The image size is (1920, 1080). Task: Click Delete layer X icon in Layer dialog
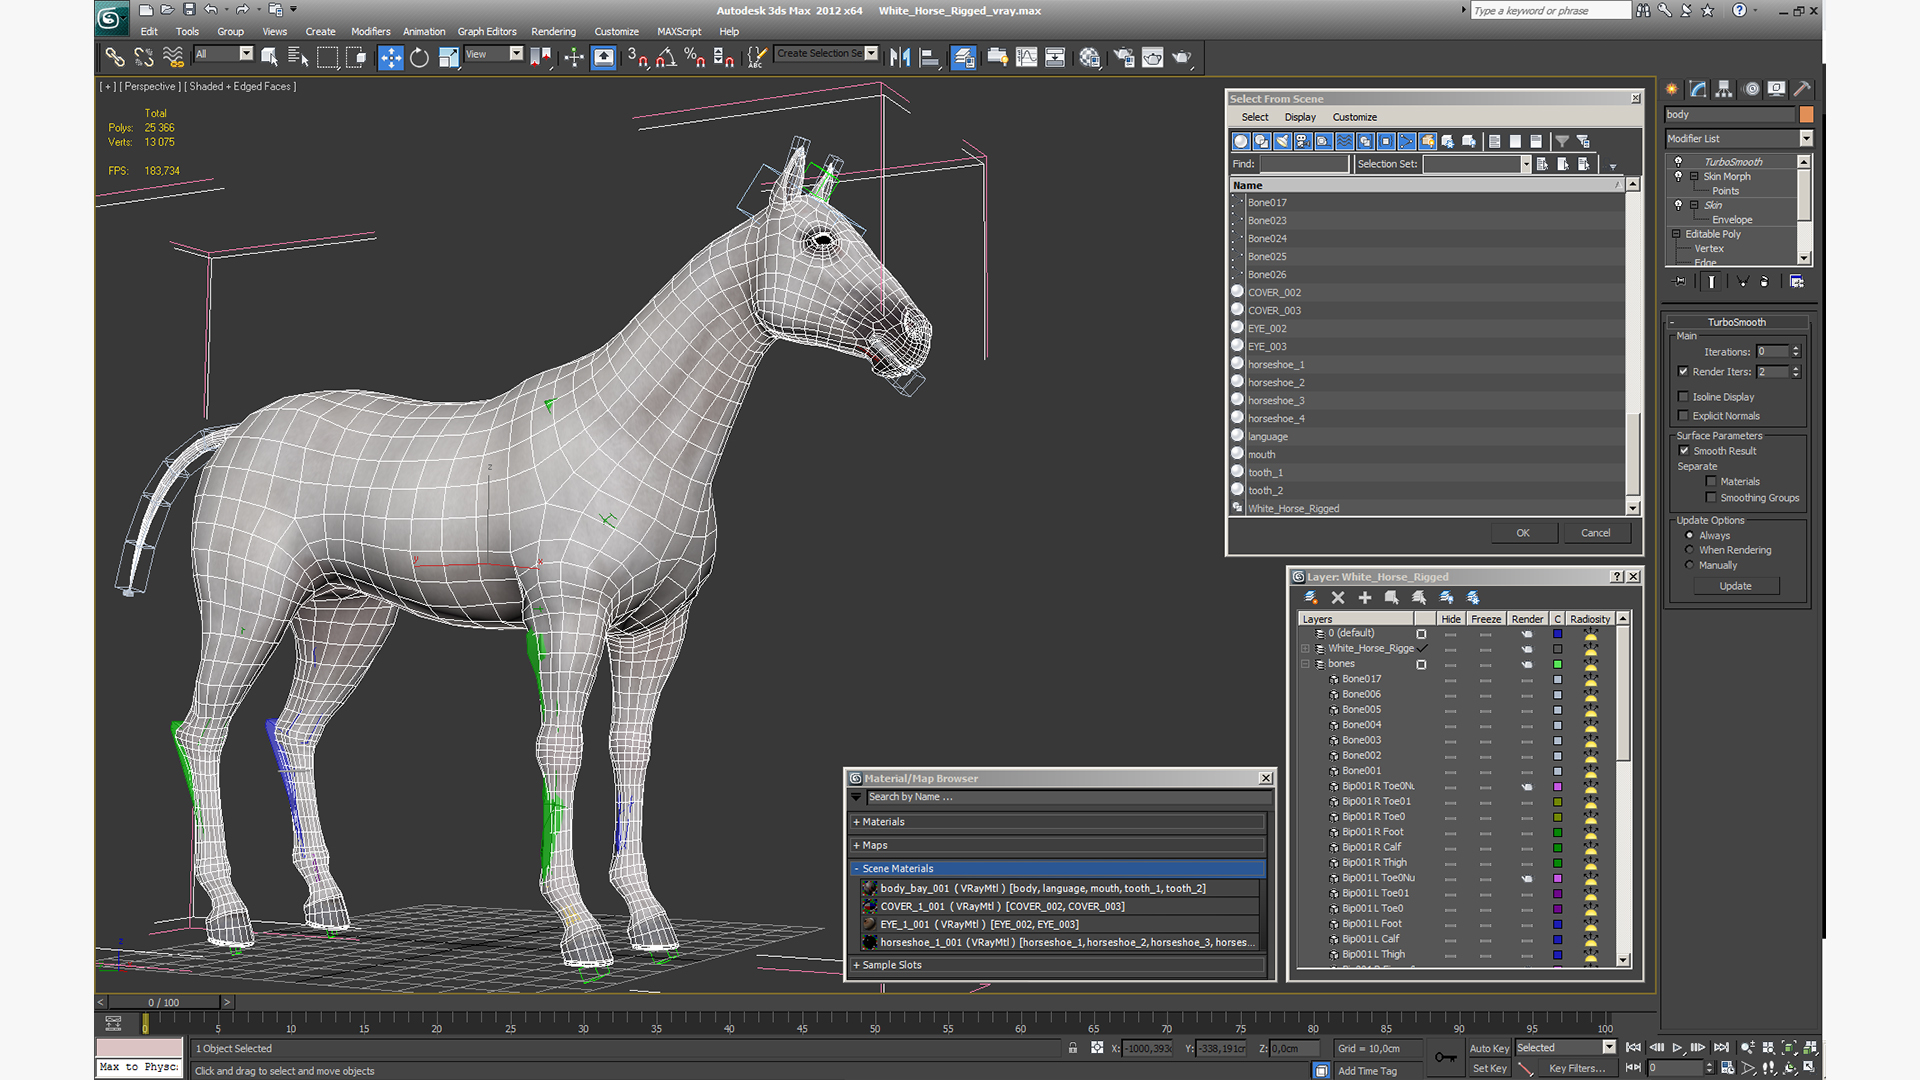1338,597
